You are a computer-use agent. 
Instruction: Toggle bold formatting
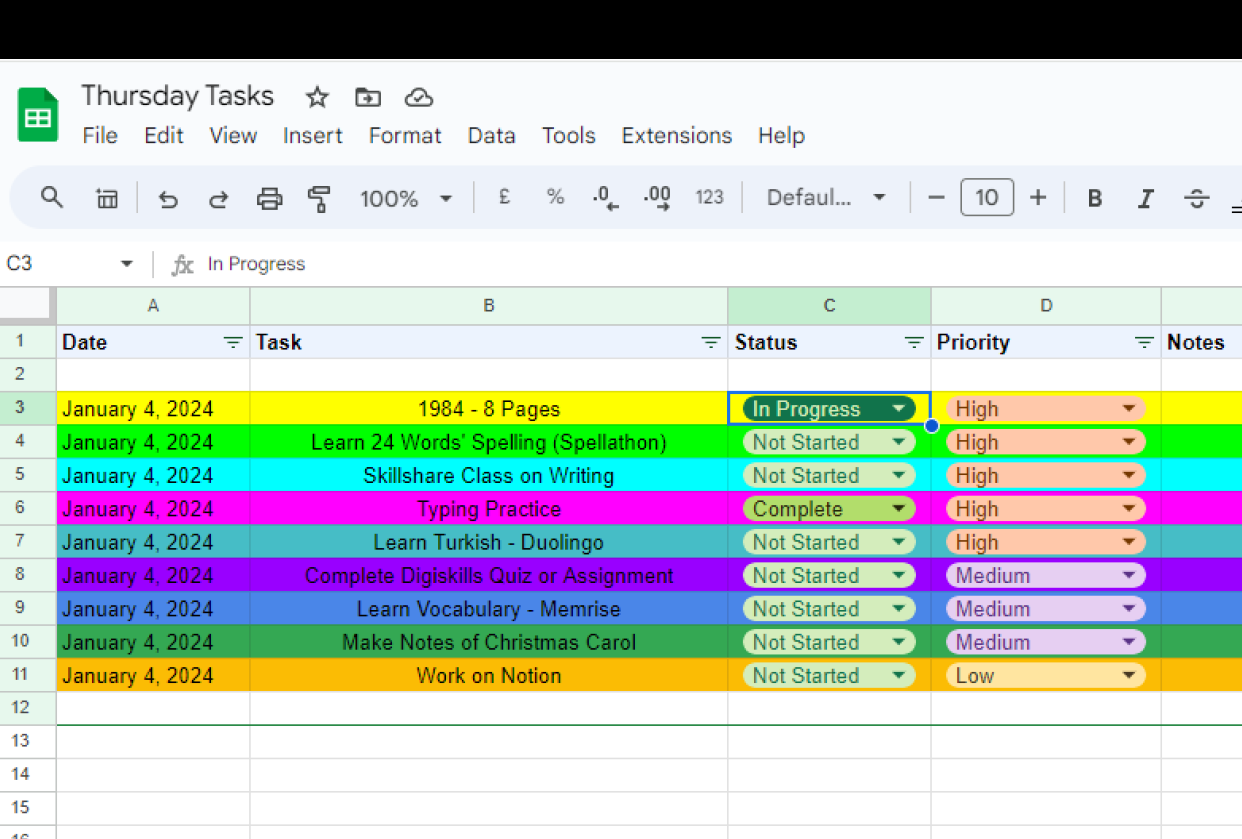pos(1095,198)
